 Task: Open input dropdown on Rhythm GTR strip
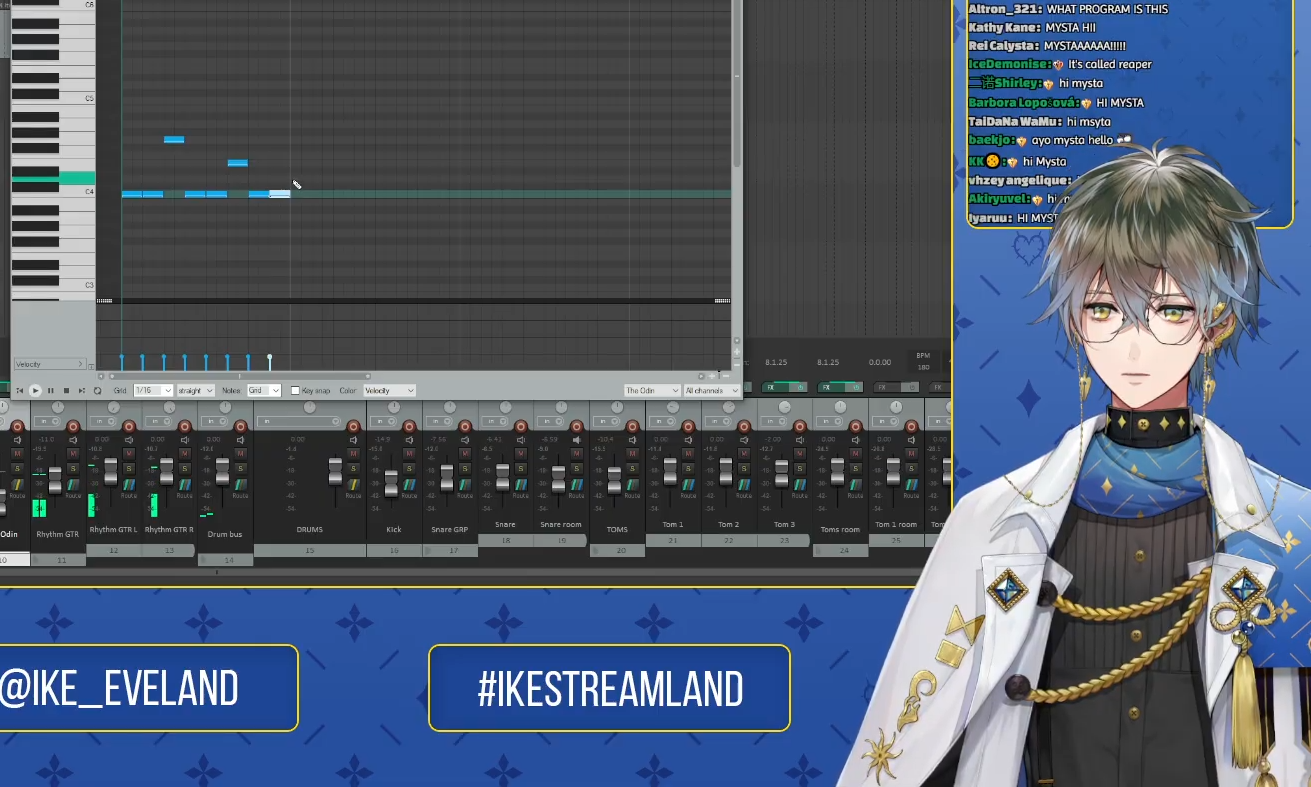[x=47, y=421]
